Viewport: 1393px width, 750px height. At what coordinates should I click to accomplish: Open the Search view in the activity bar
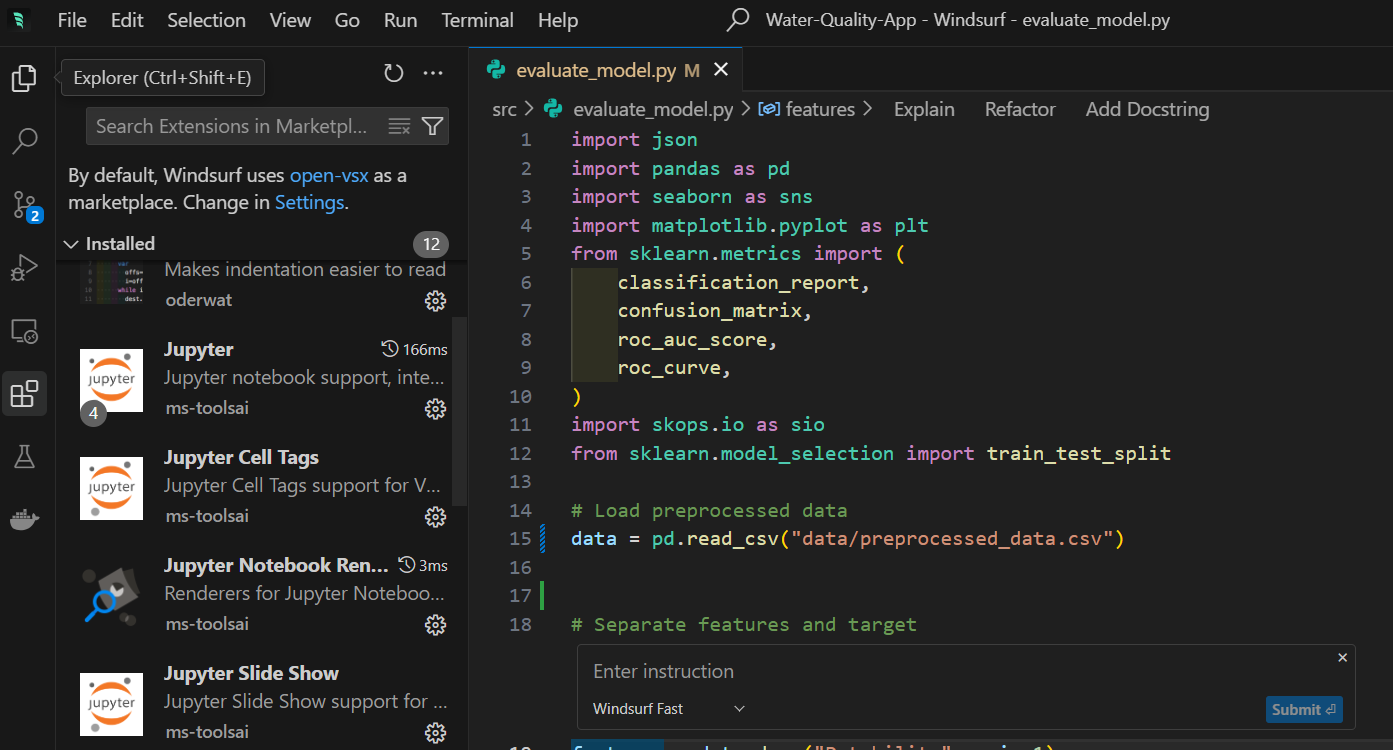tap(24, 141)
